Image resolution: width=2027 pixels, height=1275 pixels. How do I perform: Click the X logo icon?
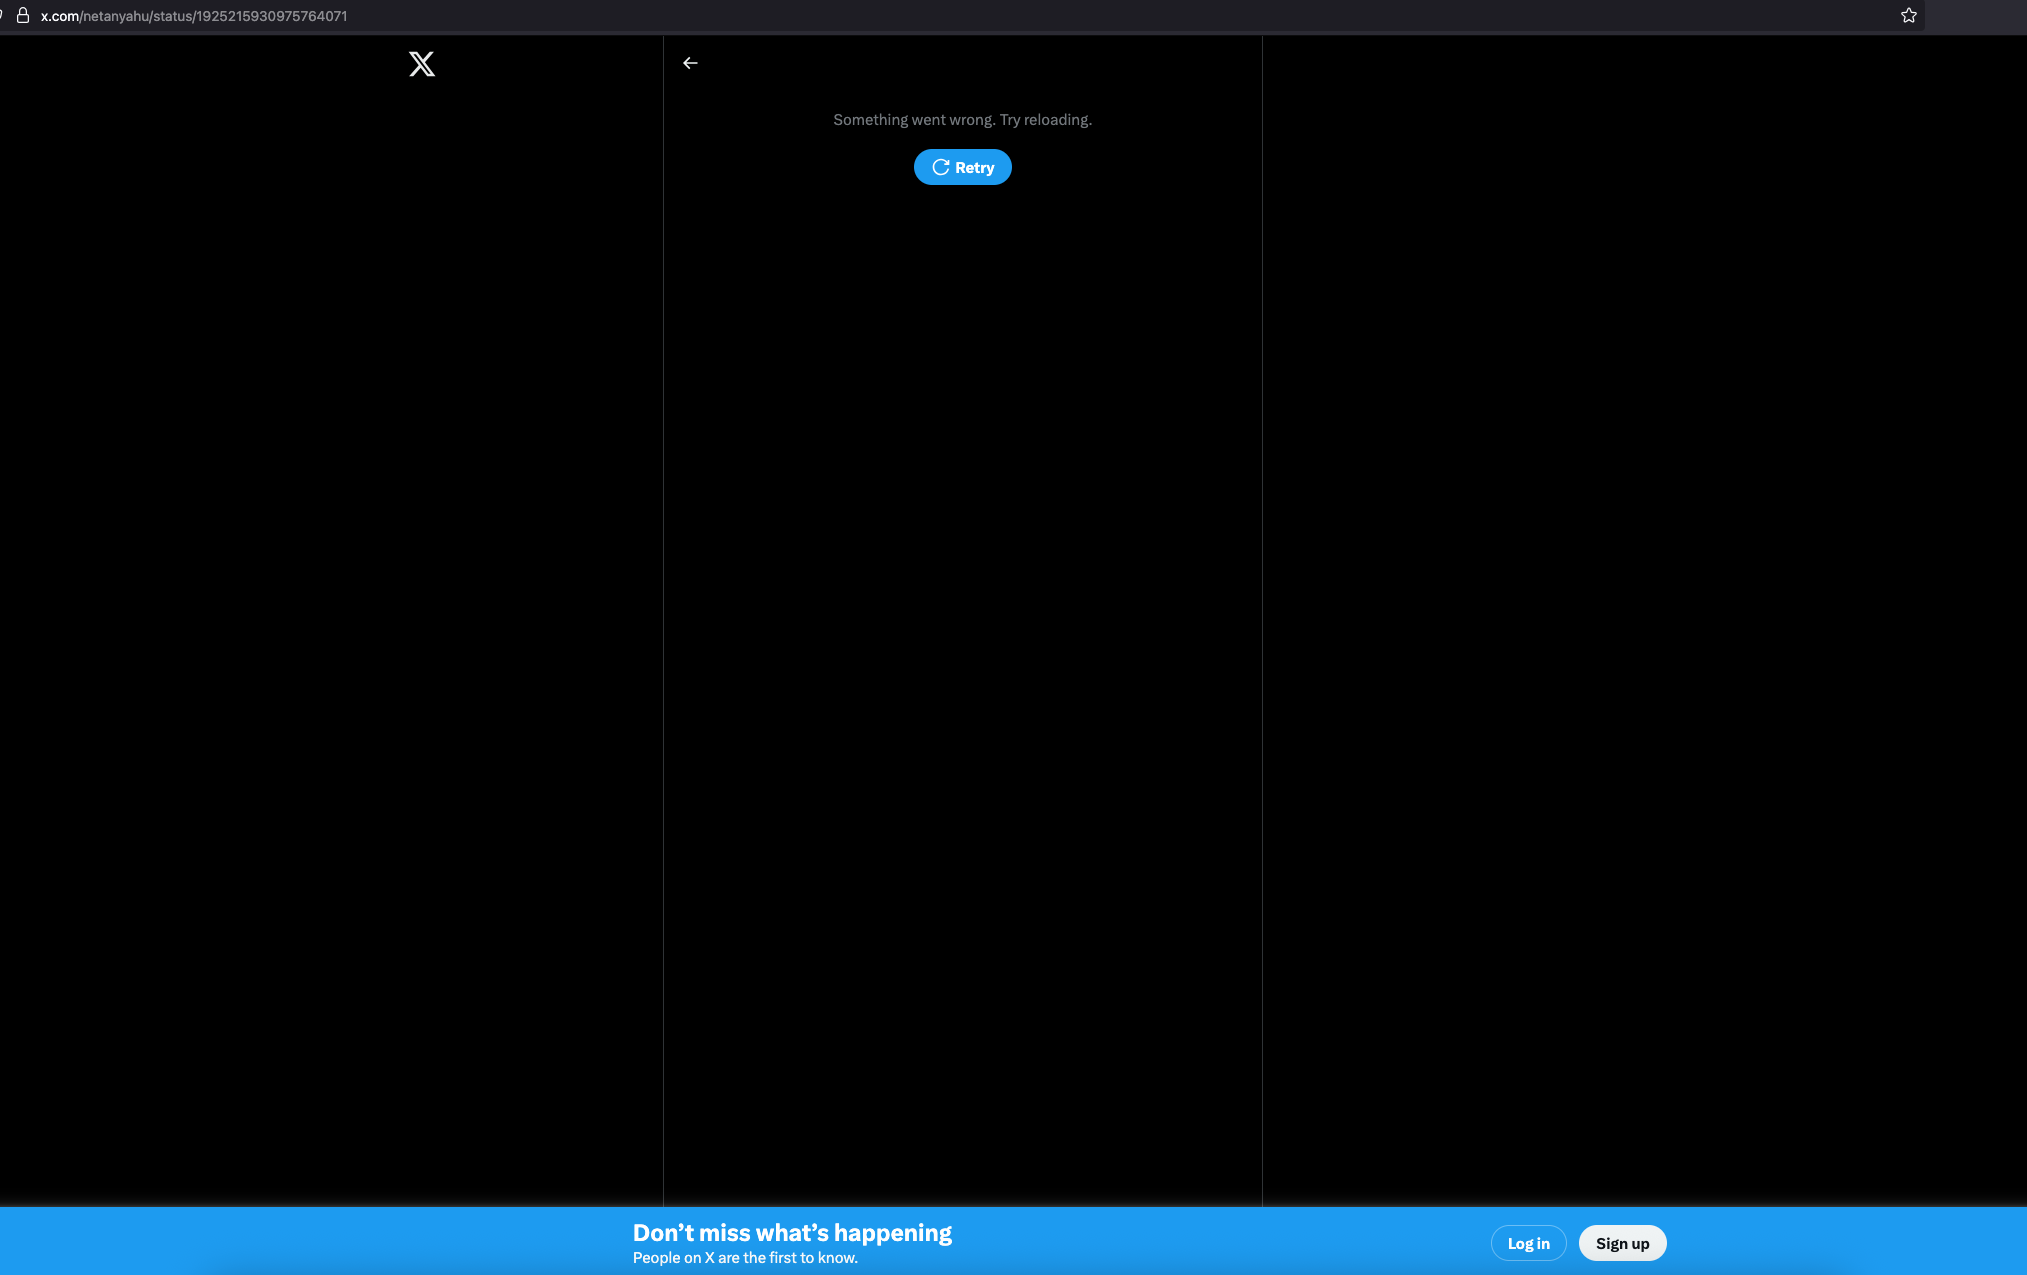[x=422, y=64]
